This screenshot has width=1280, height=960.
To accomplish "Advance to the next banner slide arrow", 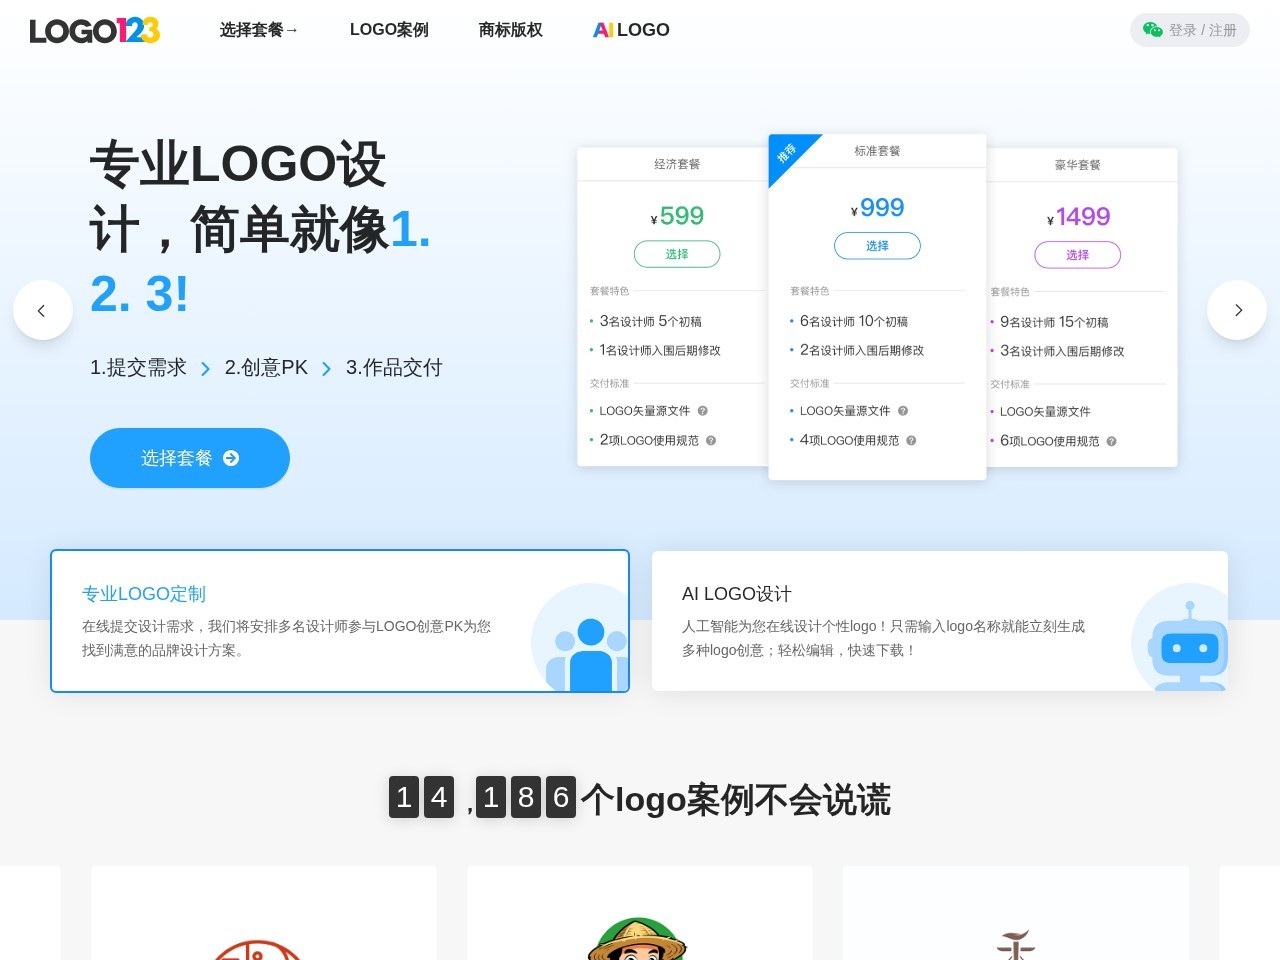I will pyautogui.click(x=1237, y=310).
